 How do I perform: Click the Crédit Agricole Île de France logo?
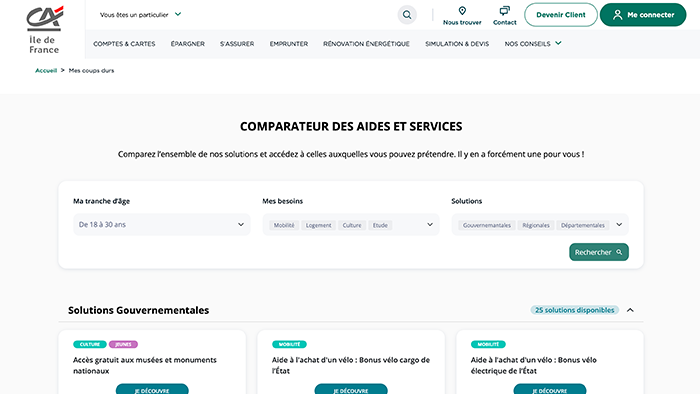tap(44, 30)
